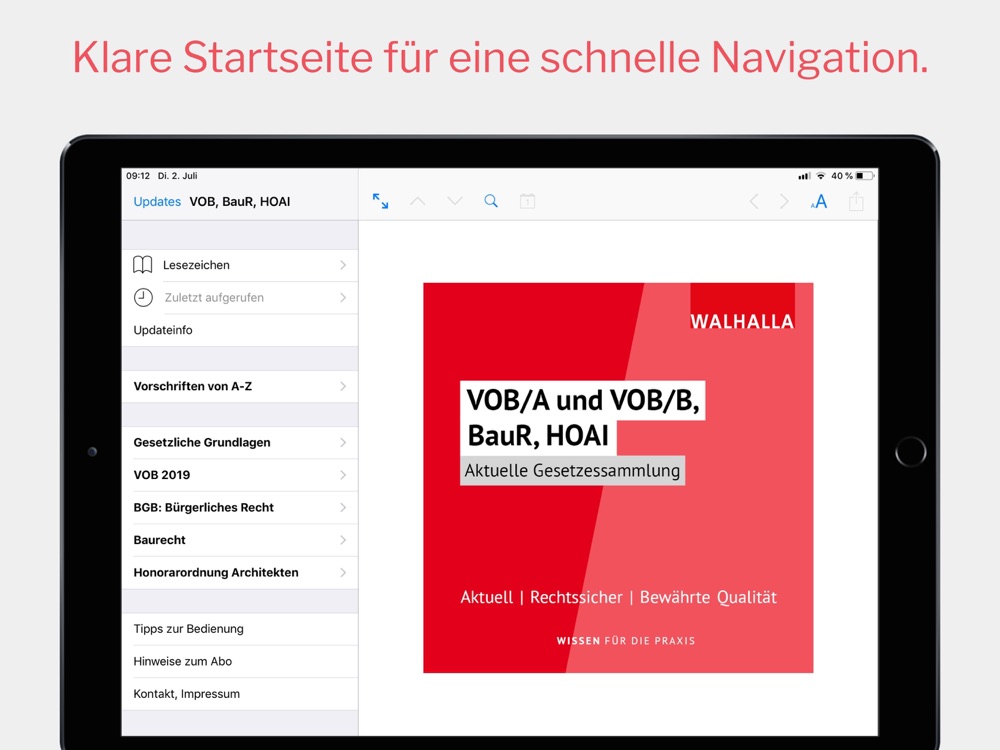Image resolution: width=1000 pixels, height=750 pixels.
Task: Expand chevron on Baurecht row
Action: point(343,540)
